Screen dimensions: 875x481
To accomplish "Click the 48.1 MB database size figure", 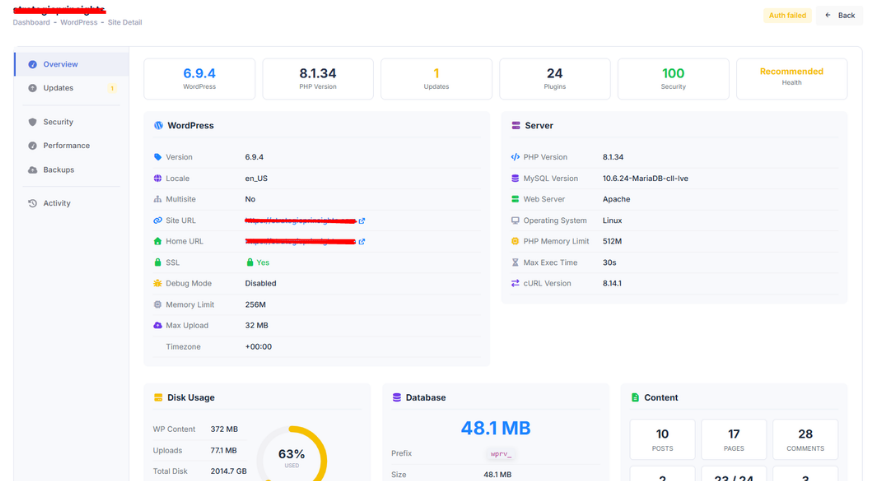I will pos(496,428).
